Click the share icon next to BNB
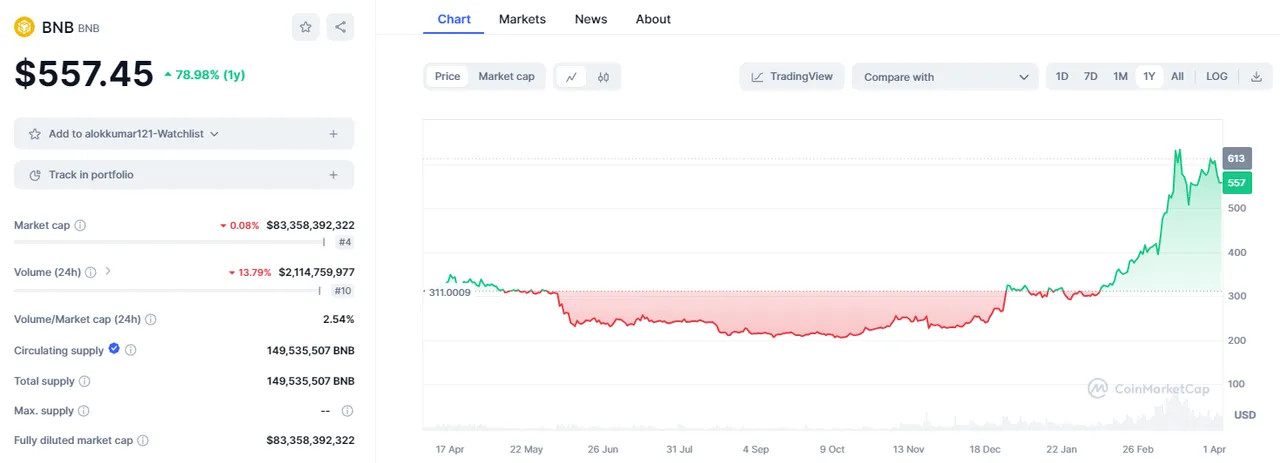The image size is (1280, 463). 340,27
